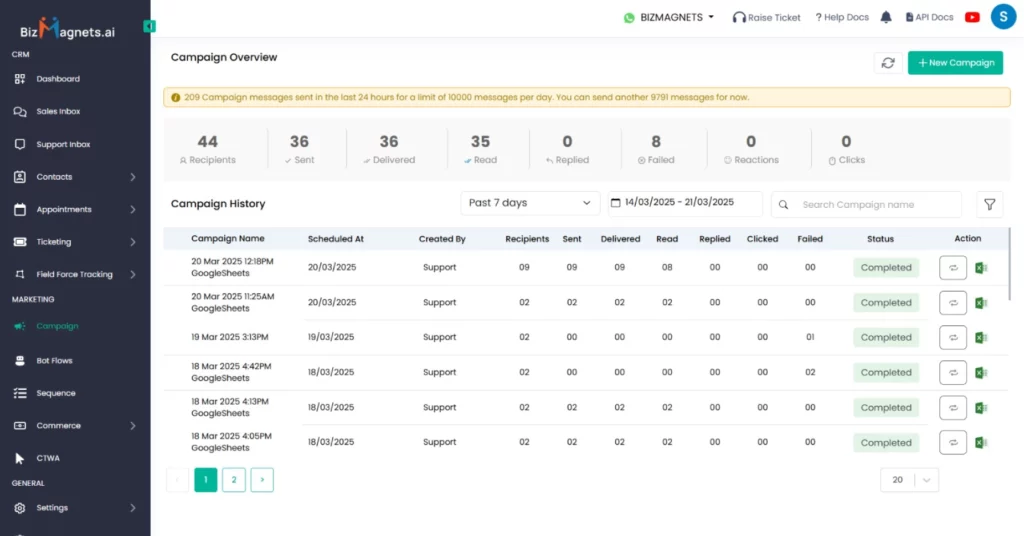Export 20 Mar 11:25AM campaign to Excel
The height and width of the screenshot is (536, 1024).
[x=980, y=303]
